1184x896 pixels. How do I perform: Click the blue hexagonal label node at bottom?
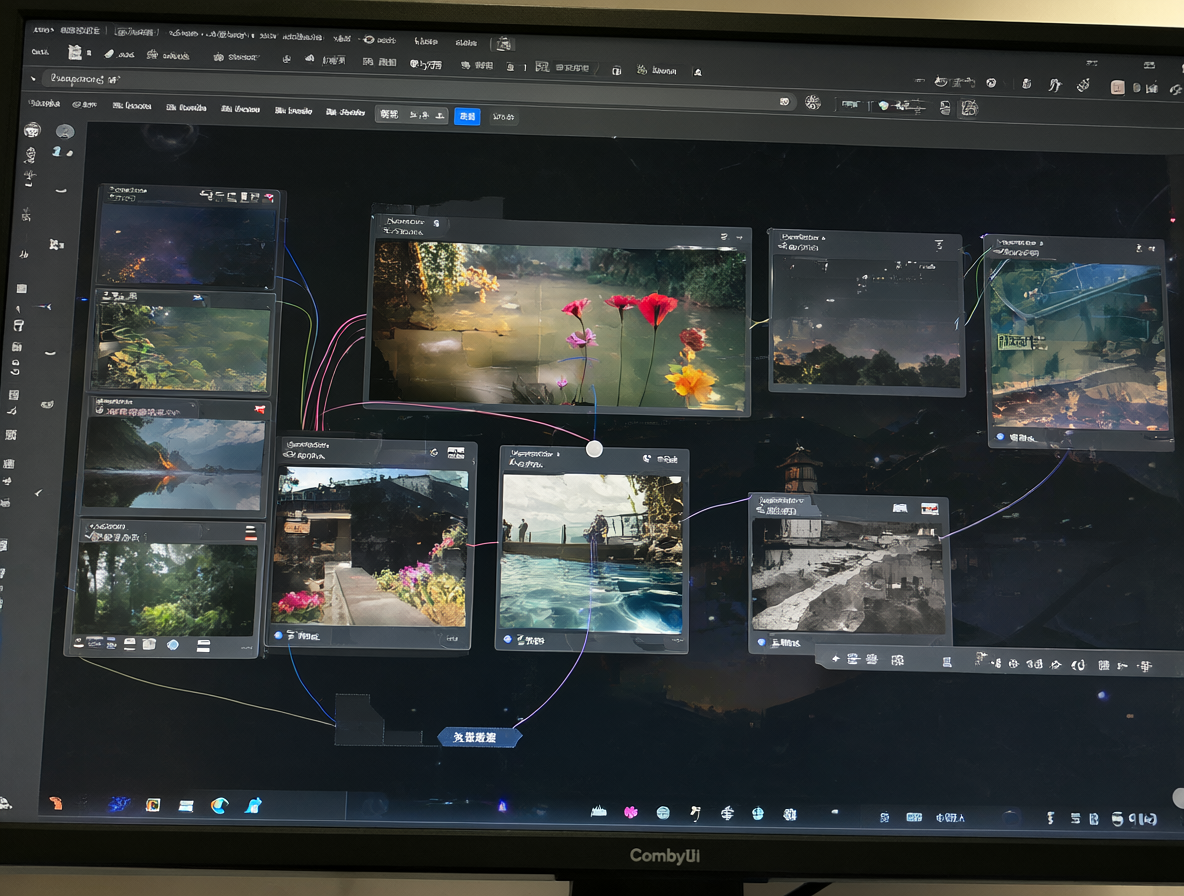pos(479,737)
